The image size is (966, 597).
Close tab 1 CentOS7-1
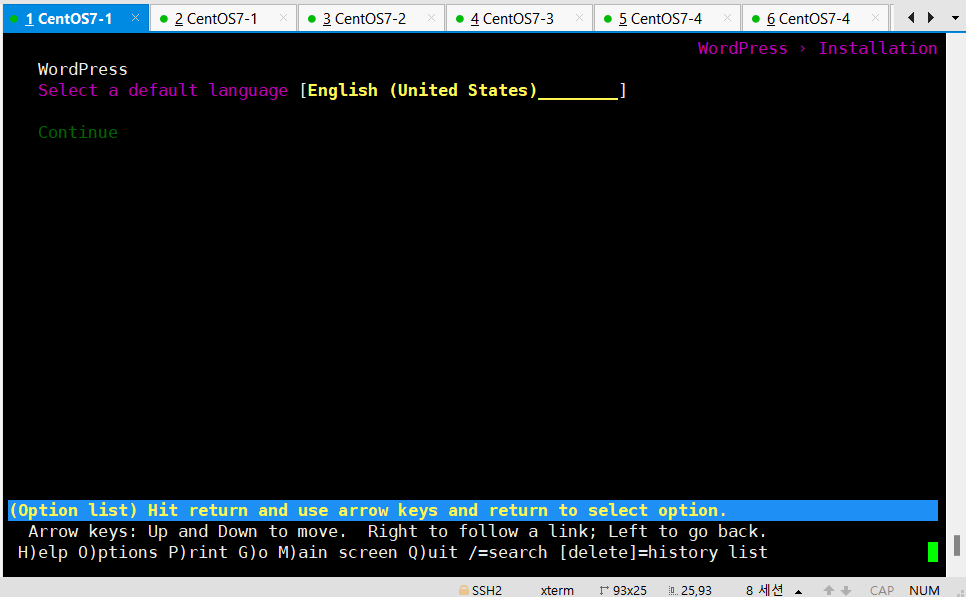[x=136, y=18]
